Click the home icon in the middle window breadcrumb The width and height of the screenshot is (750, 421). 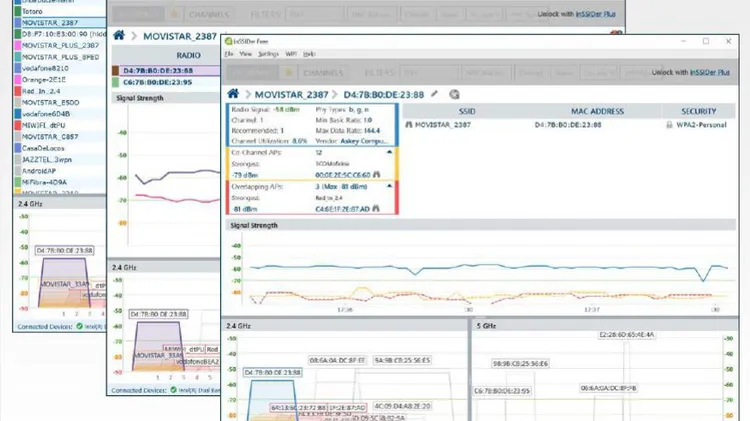pyautogui.click(x=119, y=35)
